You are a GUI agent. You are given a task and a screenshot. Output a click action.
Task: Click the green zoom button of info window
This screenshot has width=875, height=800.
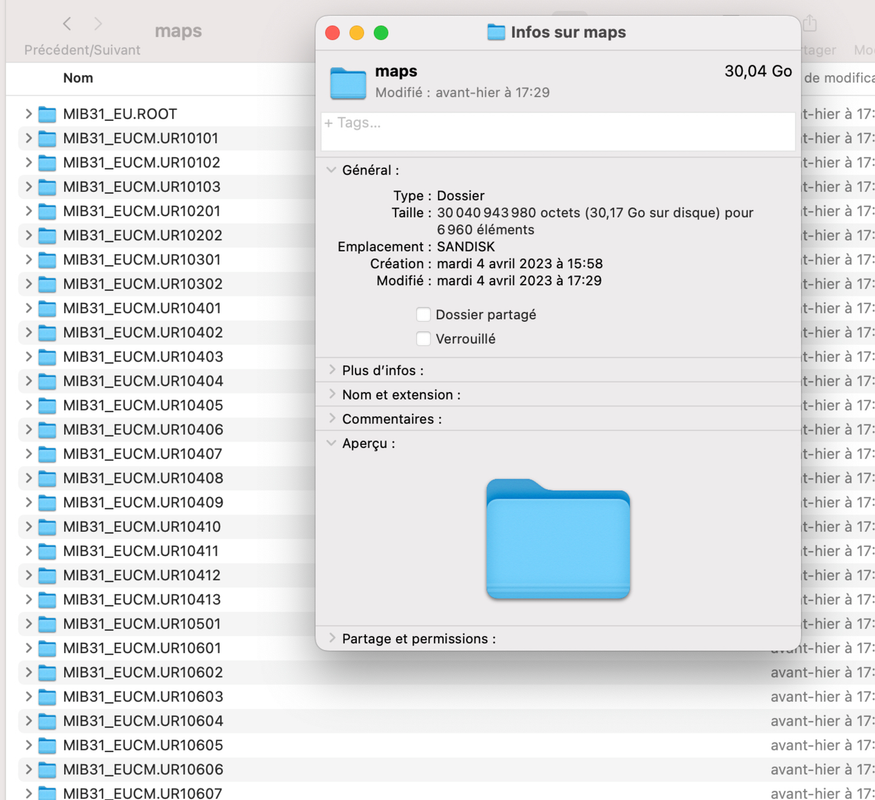(x=381, y=33)
